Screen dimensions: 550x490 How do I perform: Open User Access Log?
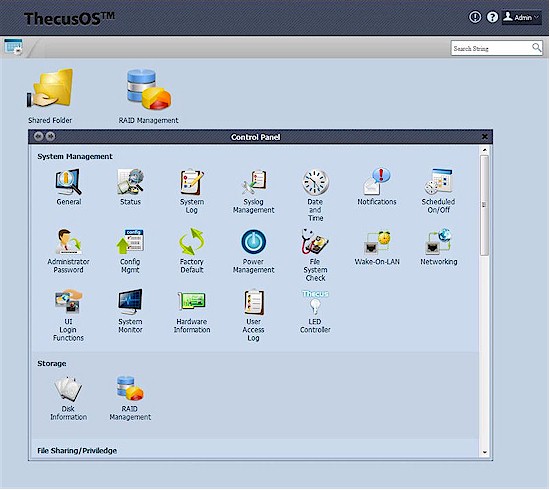[253, 315]
